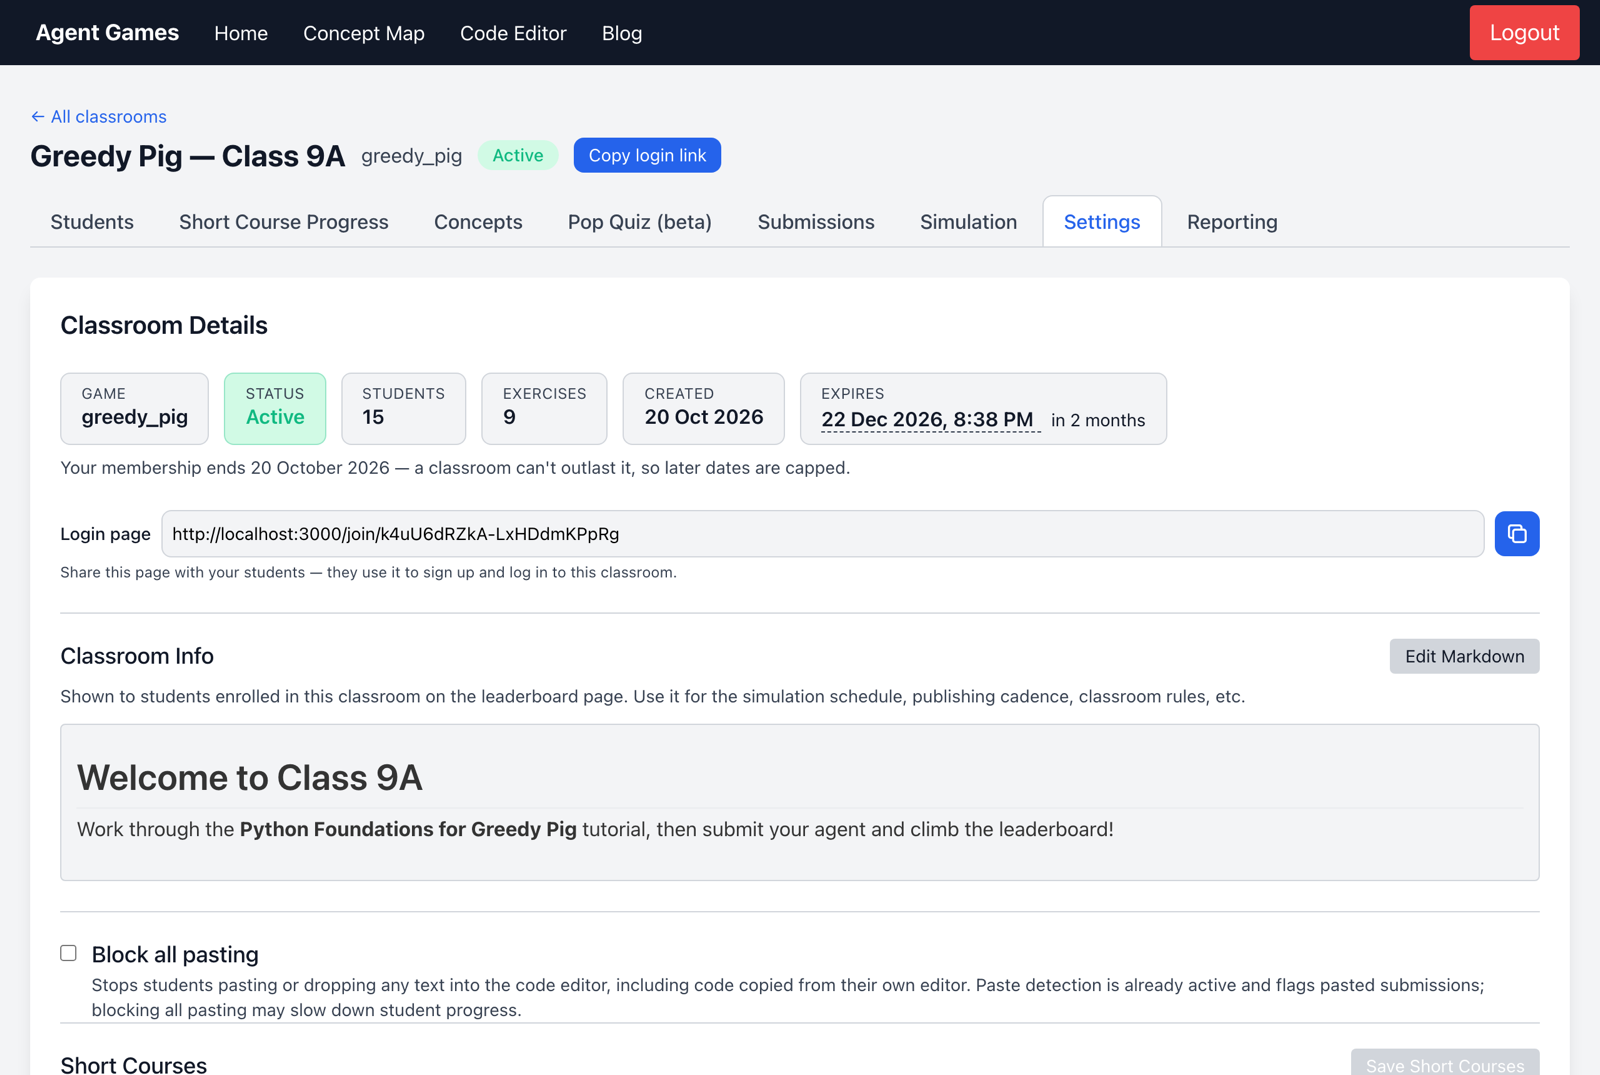Open the Concepts tab
This screenshot has width=1600, height=1075.
[x=478, y=222]
